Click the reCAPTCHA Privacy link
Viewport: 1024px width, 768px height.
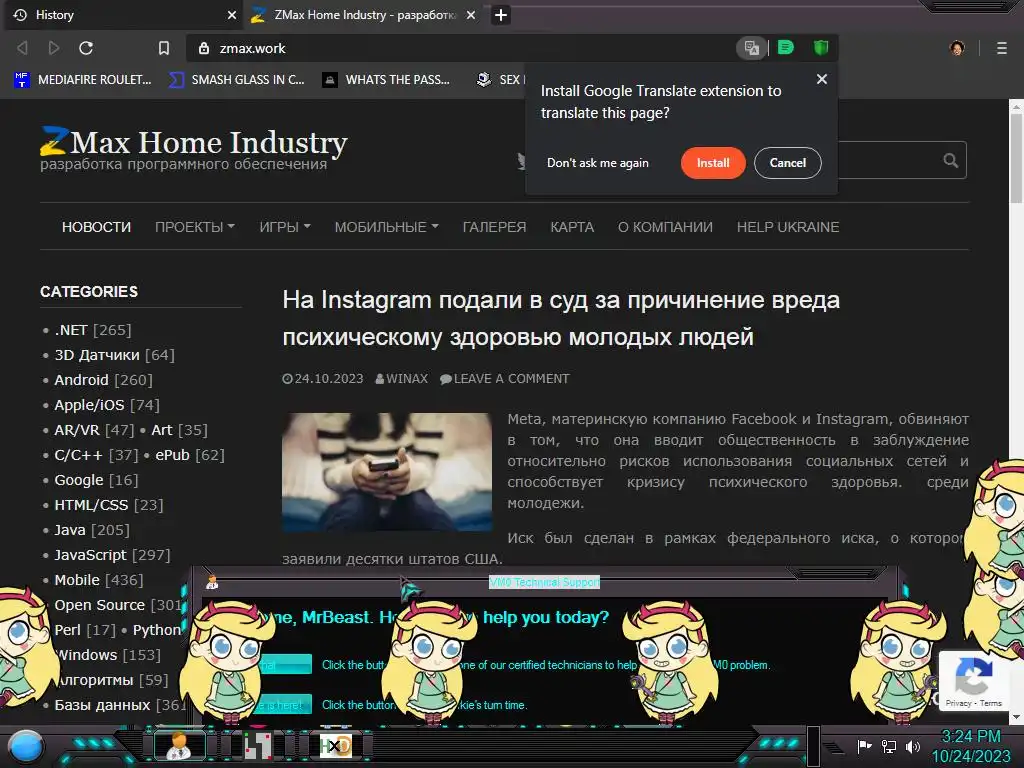[x=958, y=703]
